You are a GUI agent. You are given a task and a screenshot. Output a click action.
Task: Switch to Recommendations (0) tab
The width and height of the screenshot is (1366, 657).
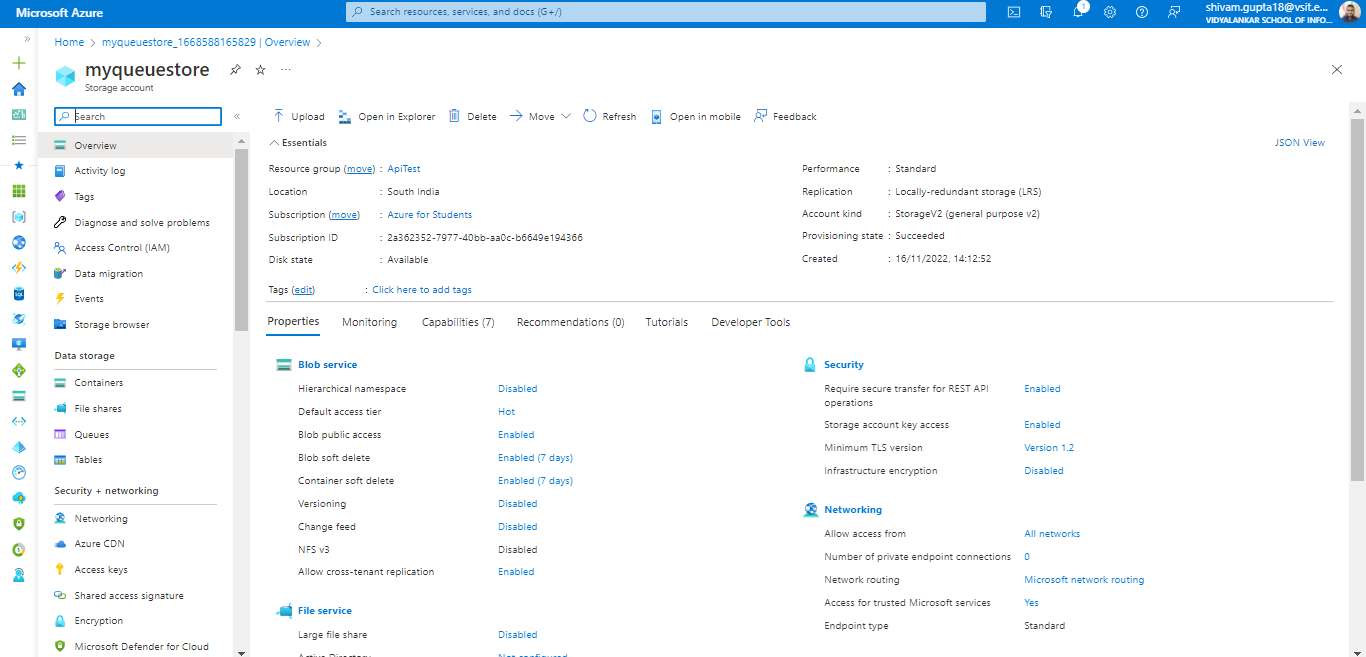point(570,323)
